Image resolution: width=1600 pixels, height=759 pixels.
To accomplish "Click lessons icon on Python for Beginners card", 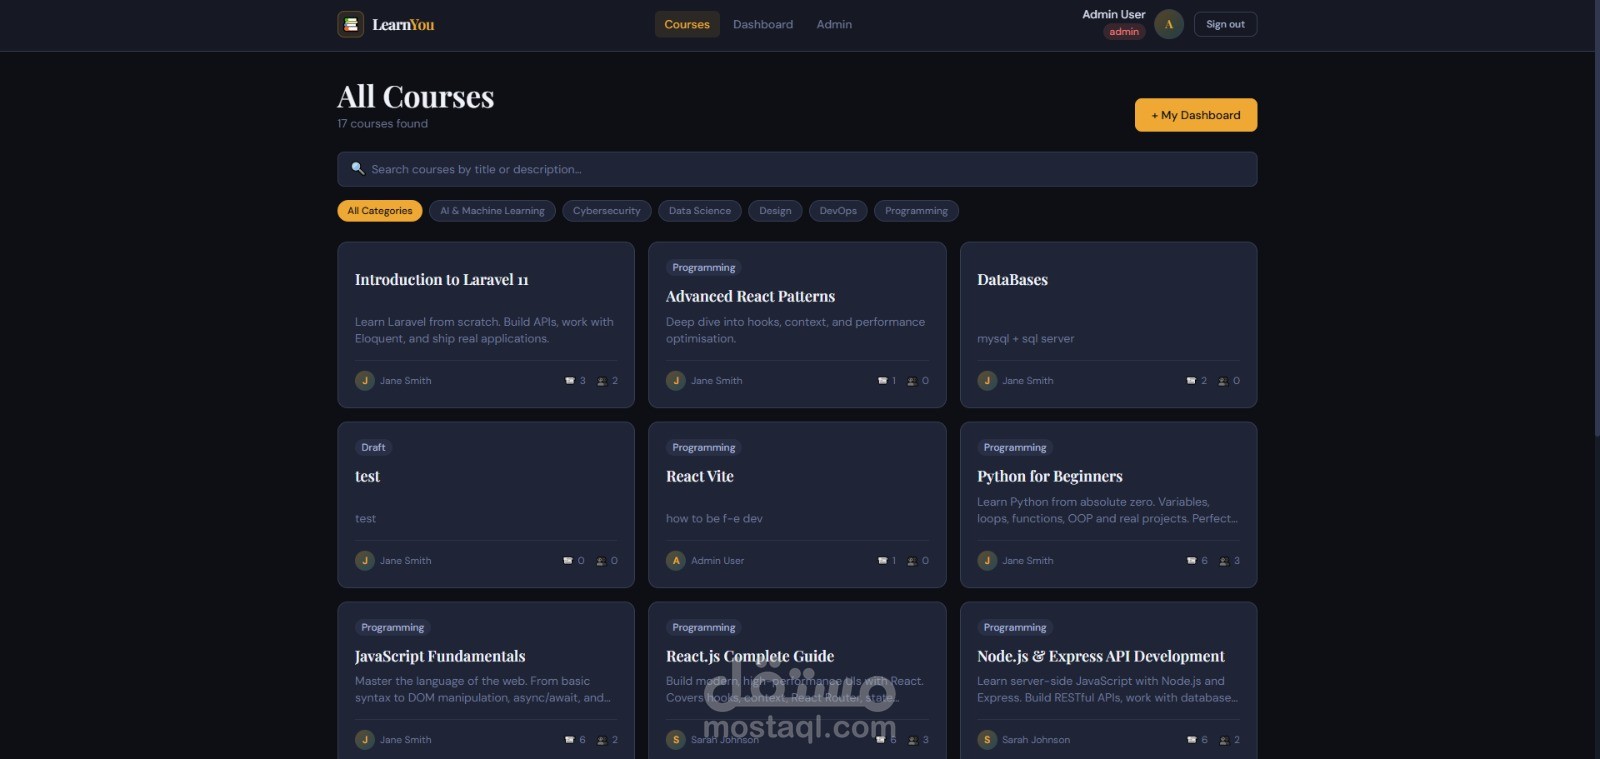I will click(x=1191, y=560).
